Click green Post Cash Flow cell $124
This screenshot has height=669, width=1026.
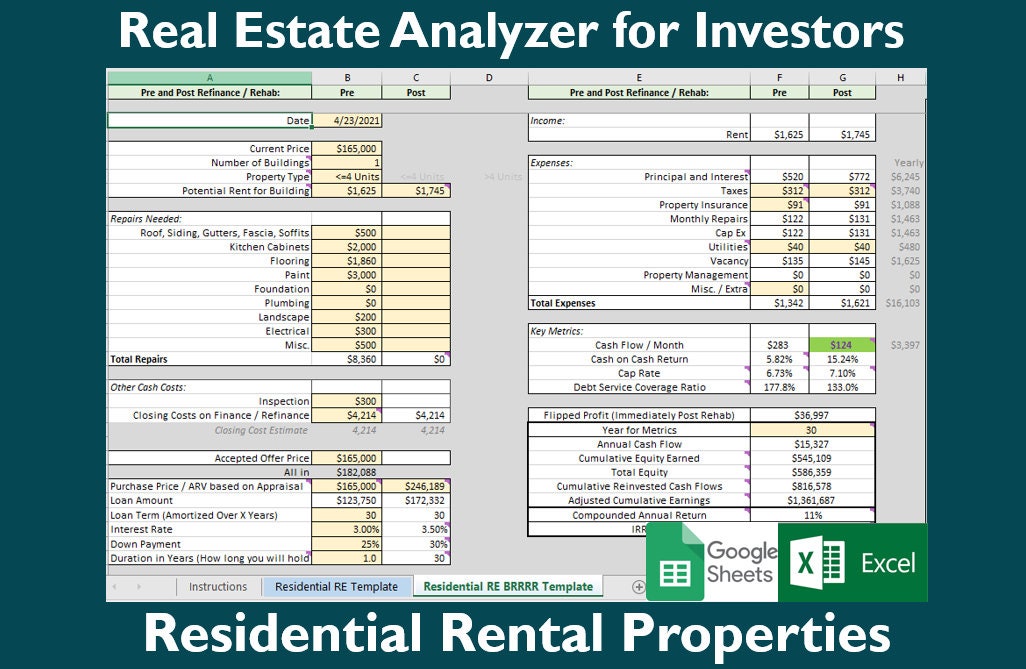pyautogui.click(x=842, y=345)
